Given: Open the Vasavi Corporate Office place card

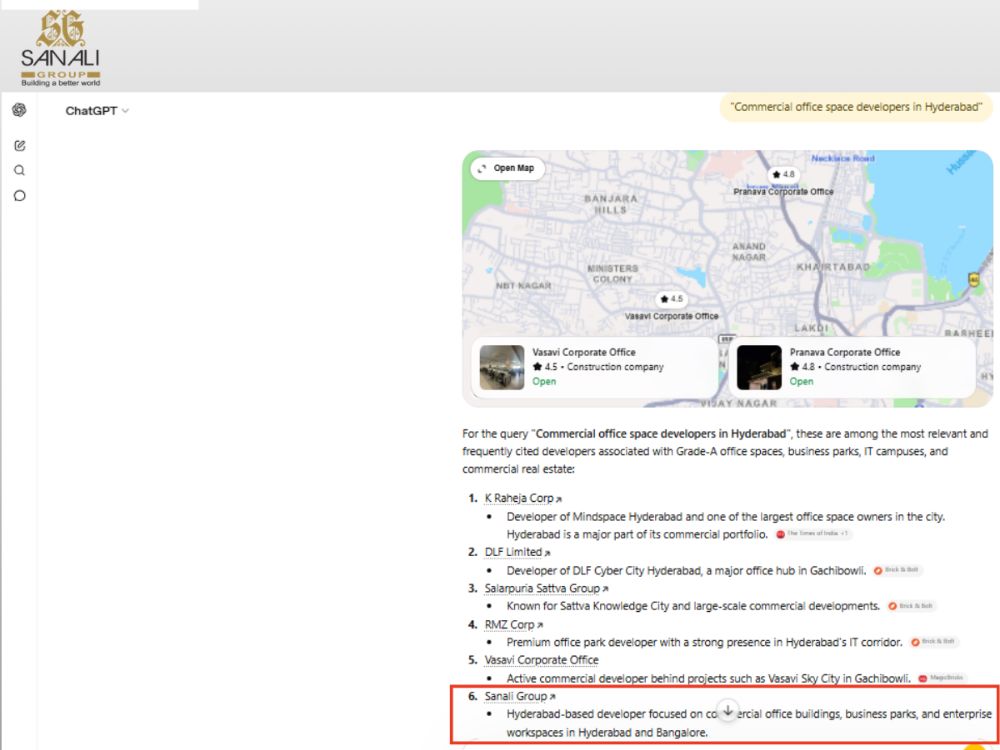Looking at the screenshot, I should 594,367.
